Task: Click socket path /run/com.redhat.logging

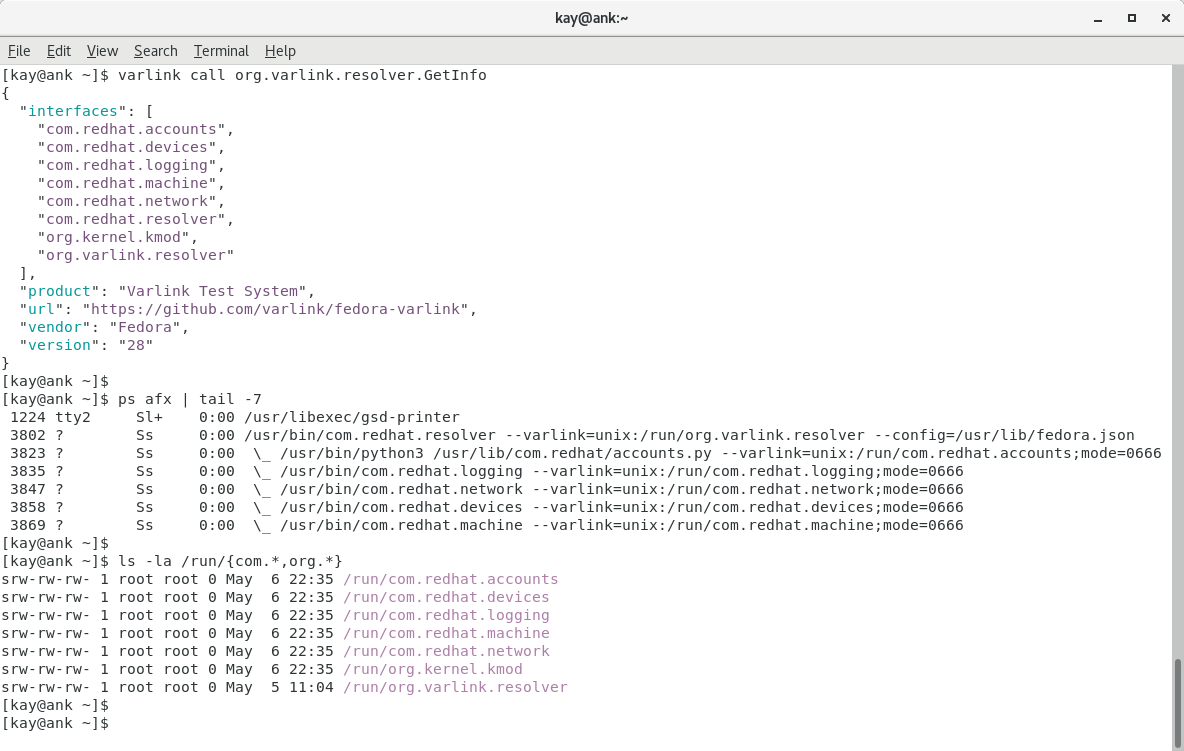Action: pos(446,616)
